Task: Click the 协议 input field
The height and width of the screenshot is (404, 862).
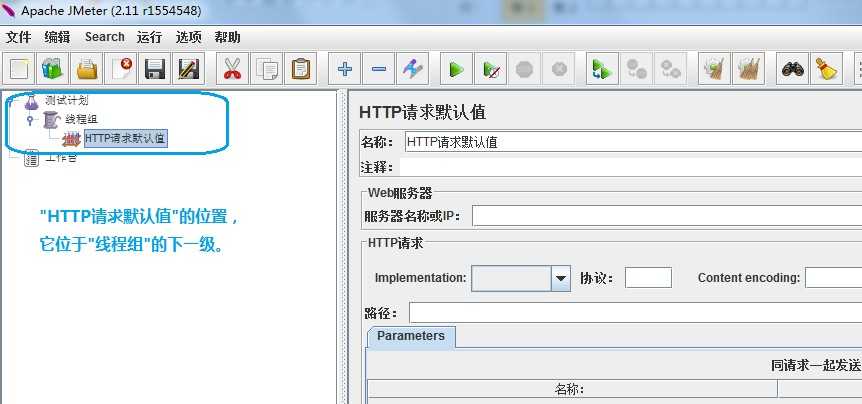Action: (x=648, y=278)
